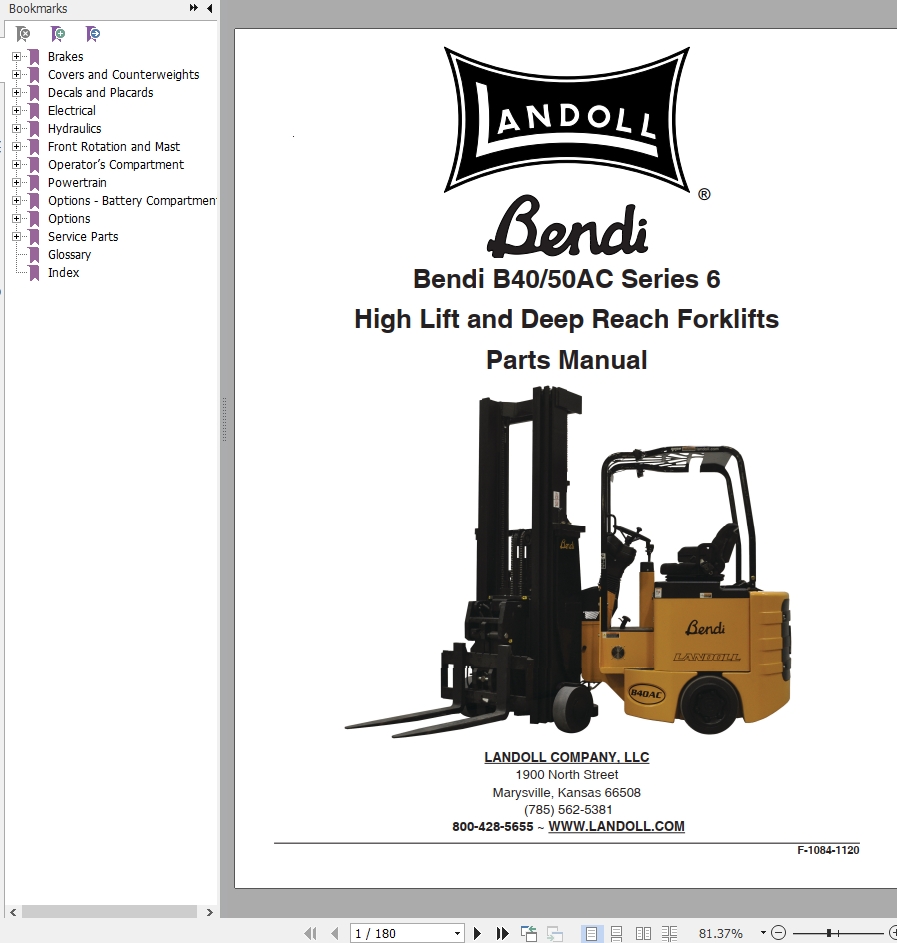897x943 pixels.
Task: Click the zoom in plus button
Action: 893,933
